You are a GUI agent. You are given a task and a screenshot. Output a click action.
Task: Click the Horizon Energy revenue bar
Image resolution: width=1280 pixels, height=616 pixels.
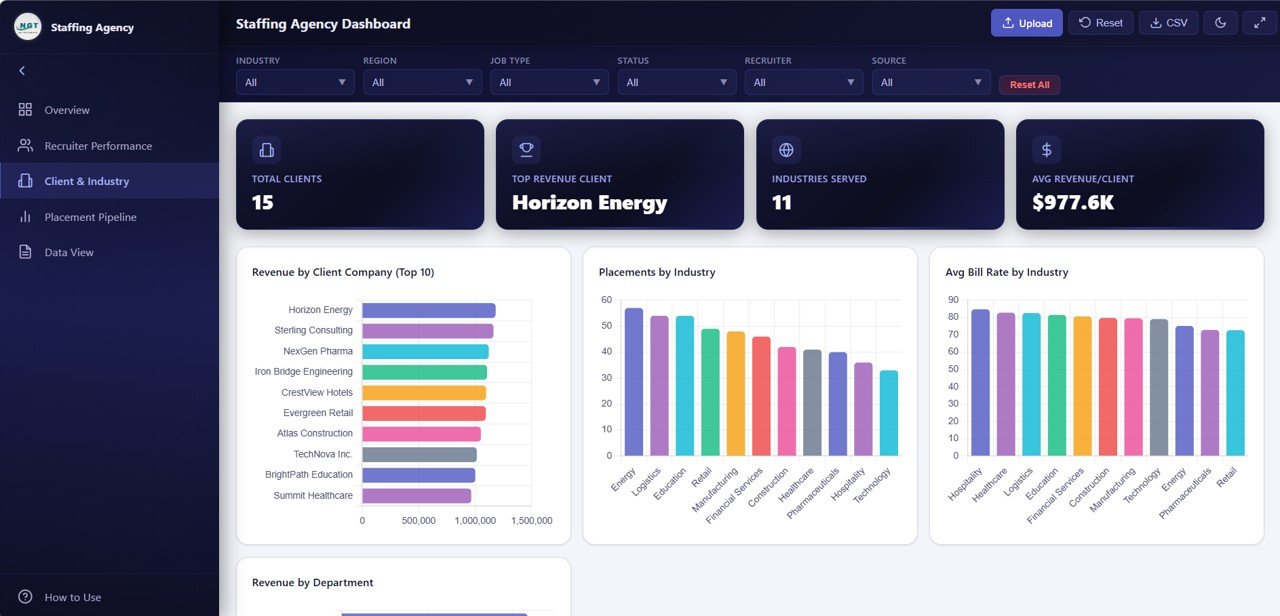pyautogui.click(x=428, y=309)
